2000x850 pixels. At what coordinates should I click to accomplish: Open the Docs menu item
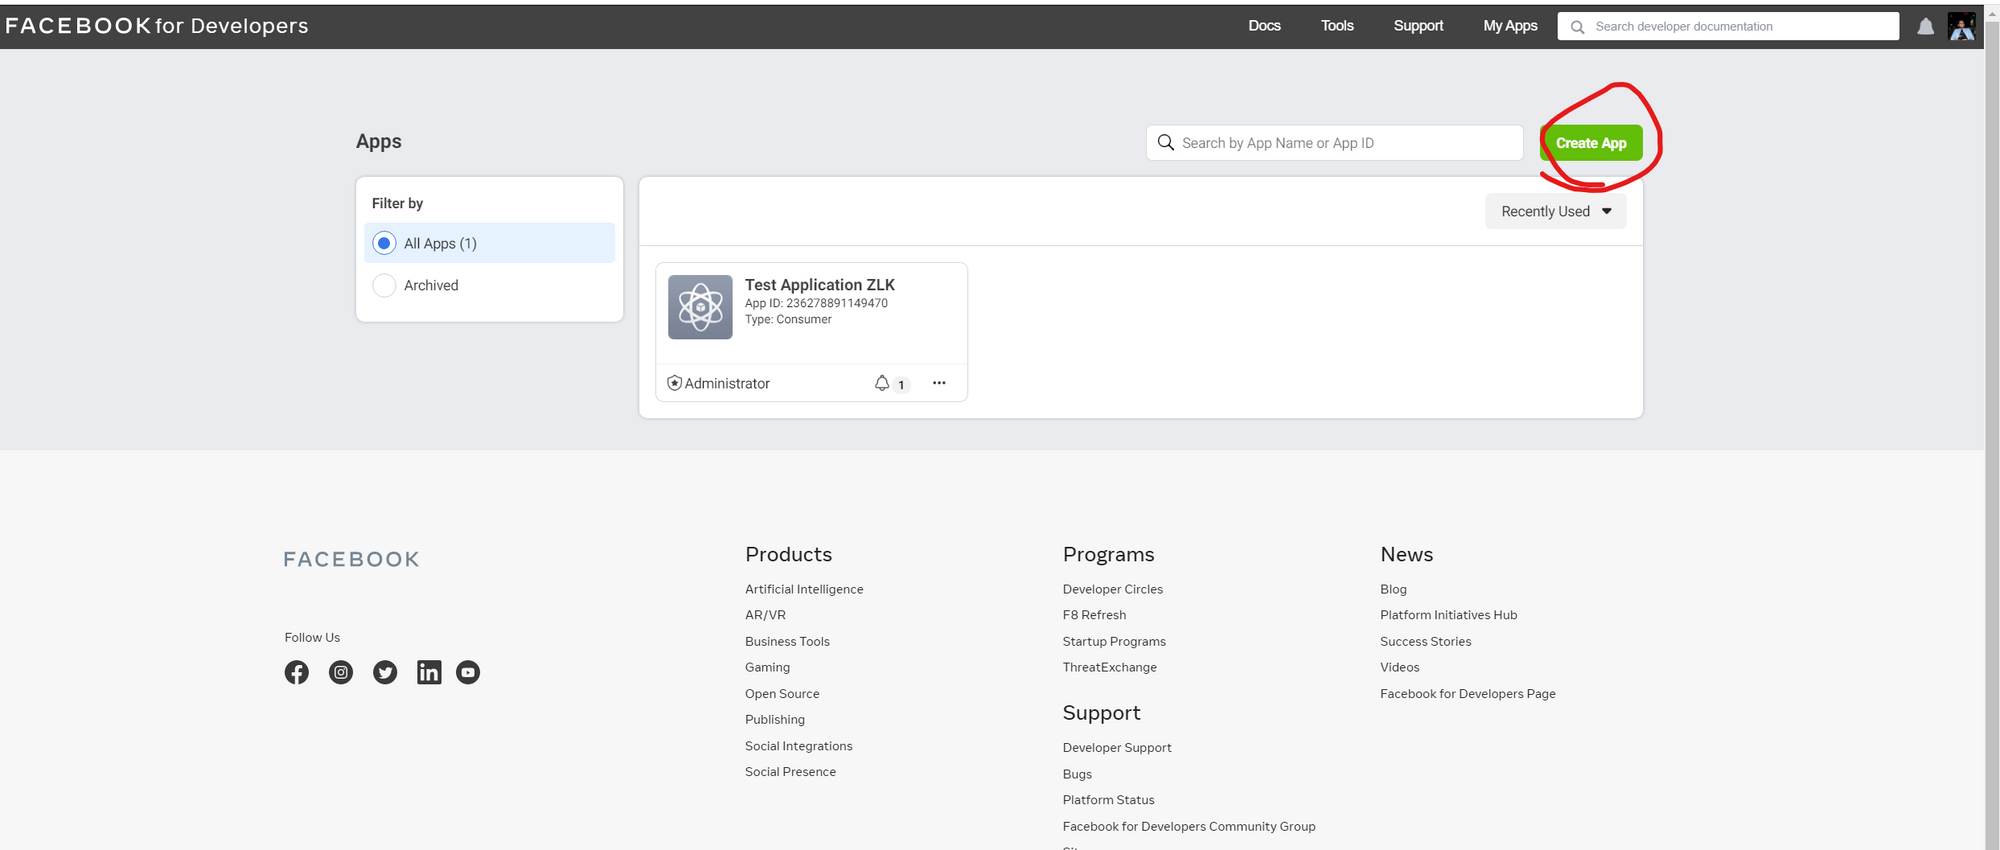tap(1264, 26)
